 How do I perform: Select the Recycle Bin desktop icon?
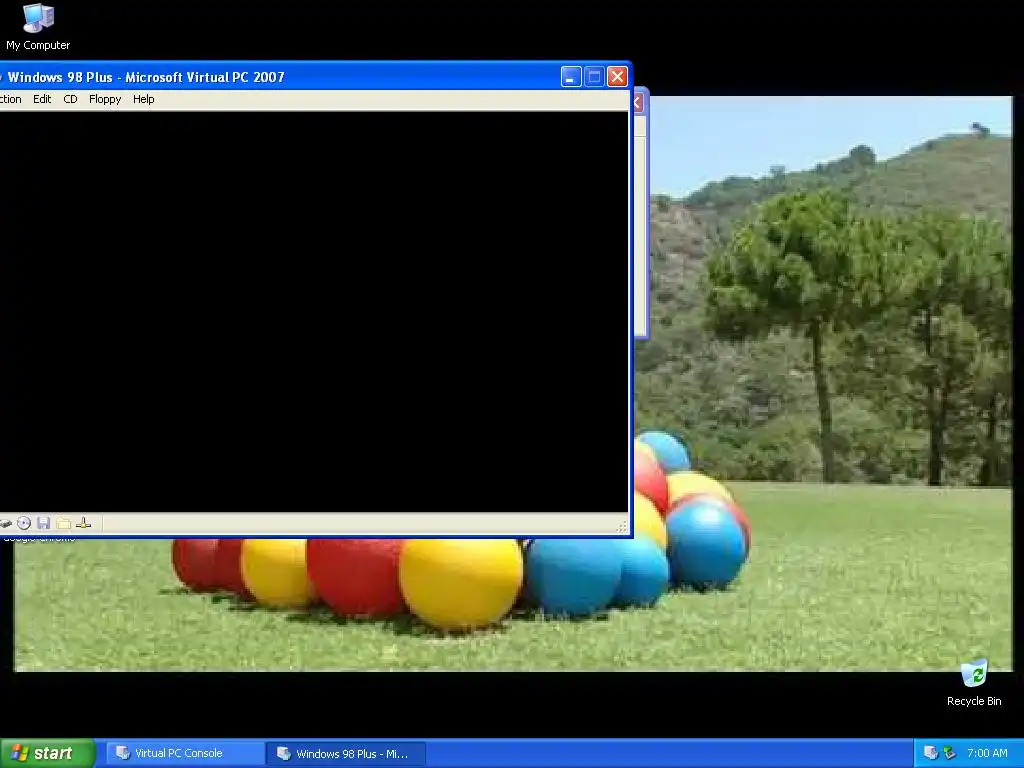(x=974, y=683)
